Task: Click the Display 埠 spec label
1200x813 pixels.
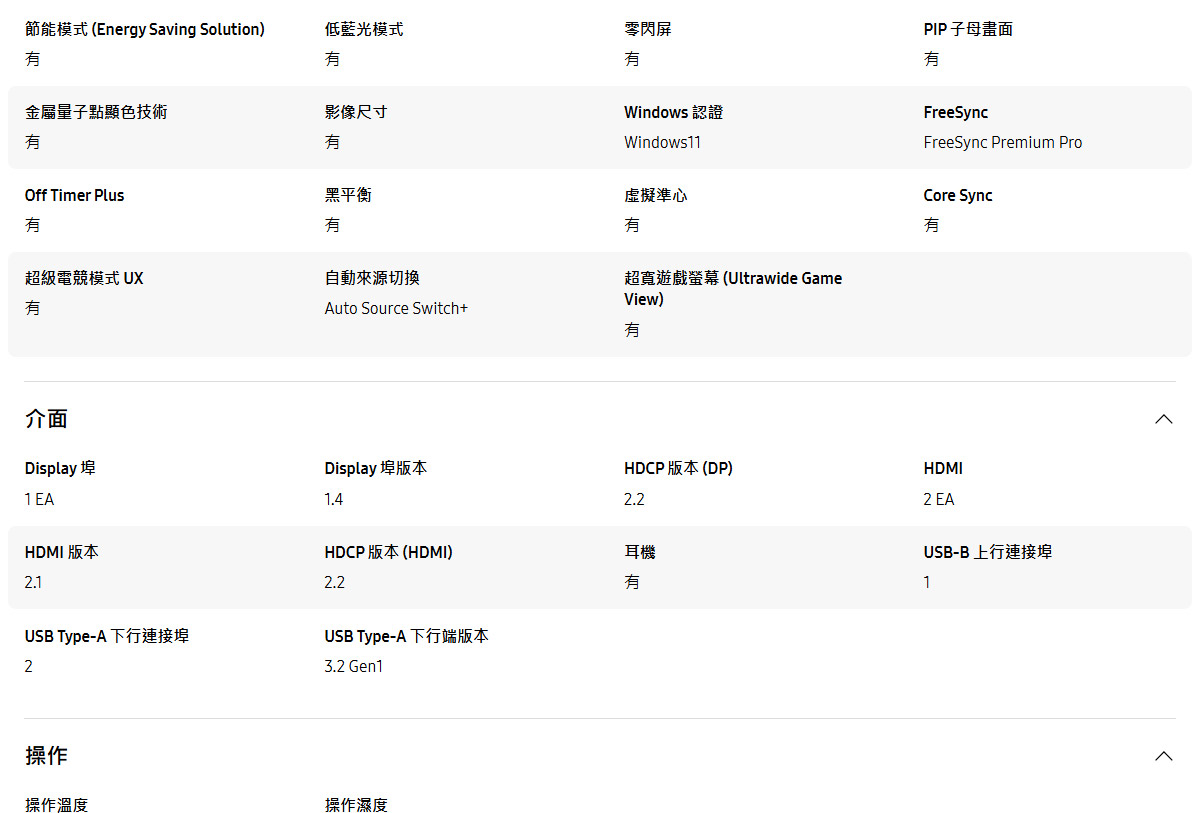Action: [60, 468]
